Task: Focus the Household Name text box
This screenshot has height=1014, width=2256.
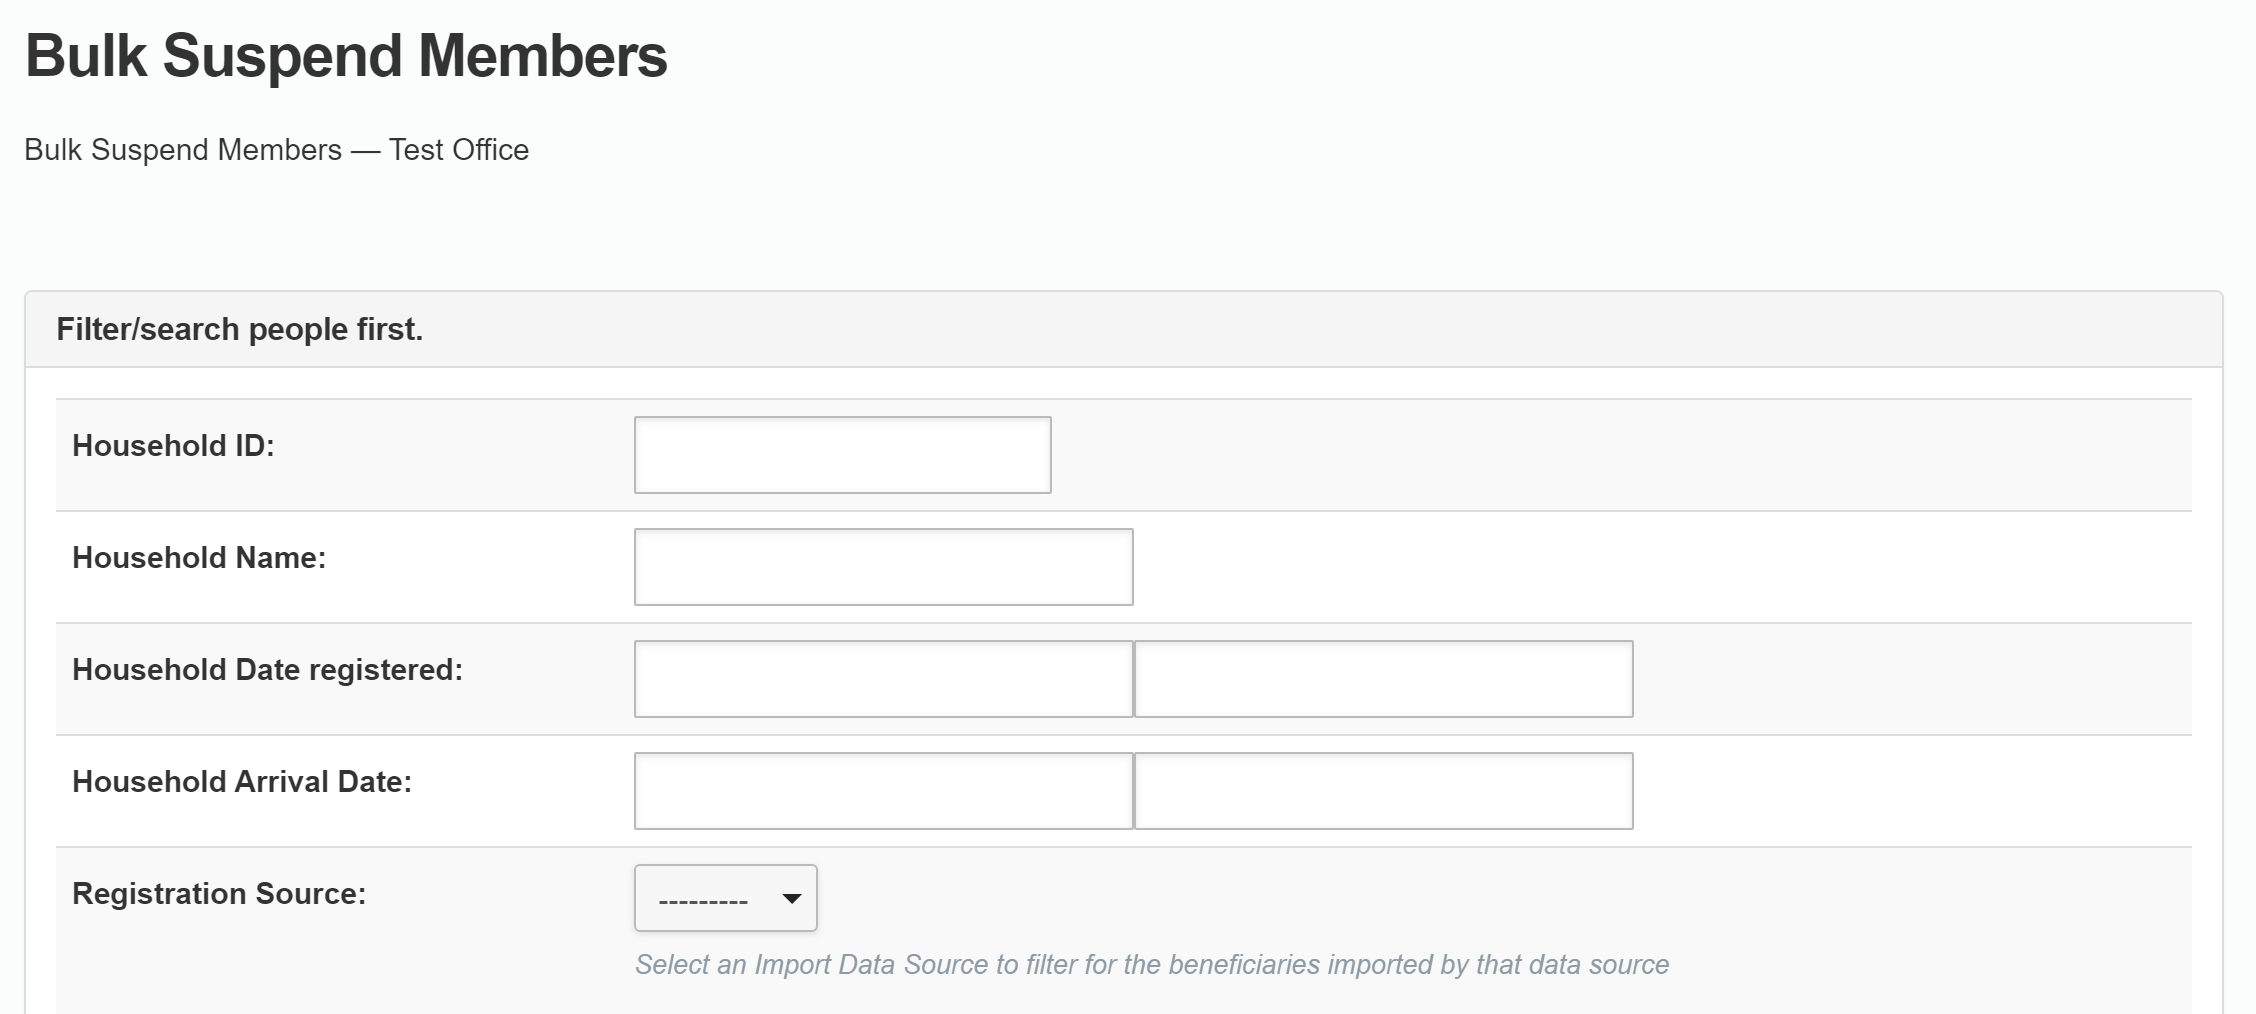Action: tap(883, 567)
